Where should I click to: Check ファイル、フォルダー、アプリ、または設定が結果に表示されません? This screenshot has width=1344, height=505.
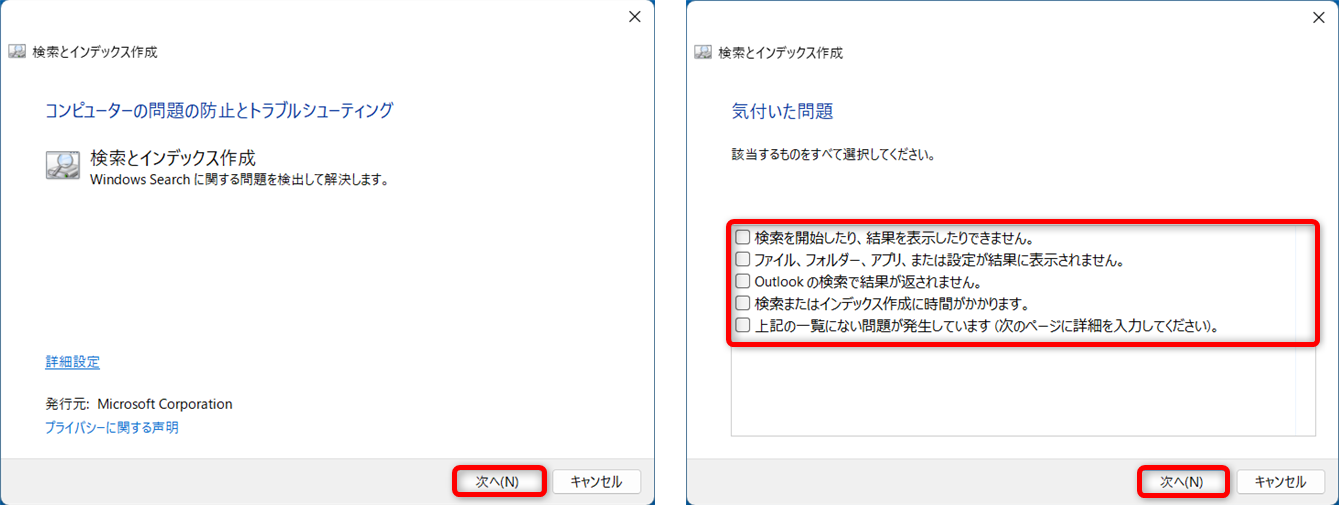[x=743, y=260]
